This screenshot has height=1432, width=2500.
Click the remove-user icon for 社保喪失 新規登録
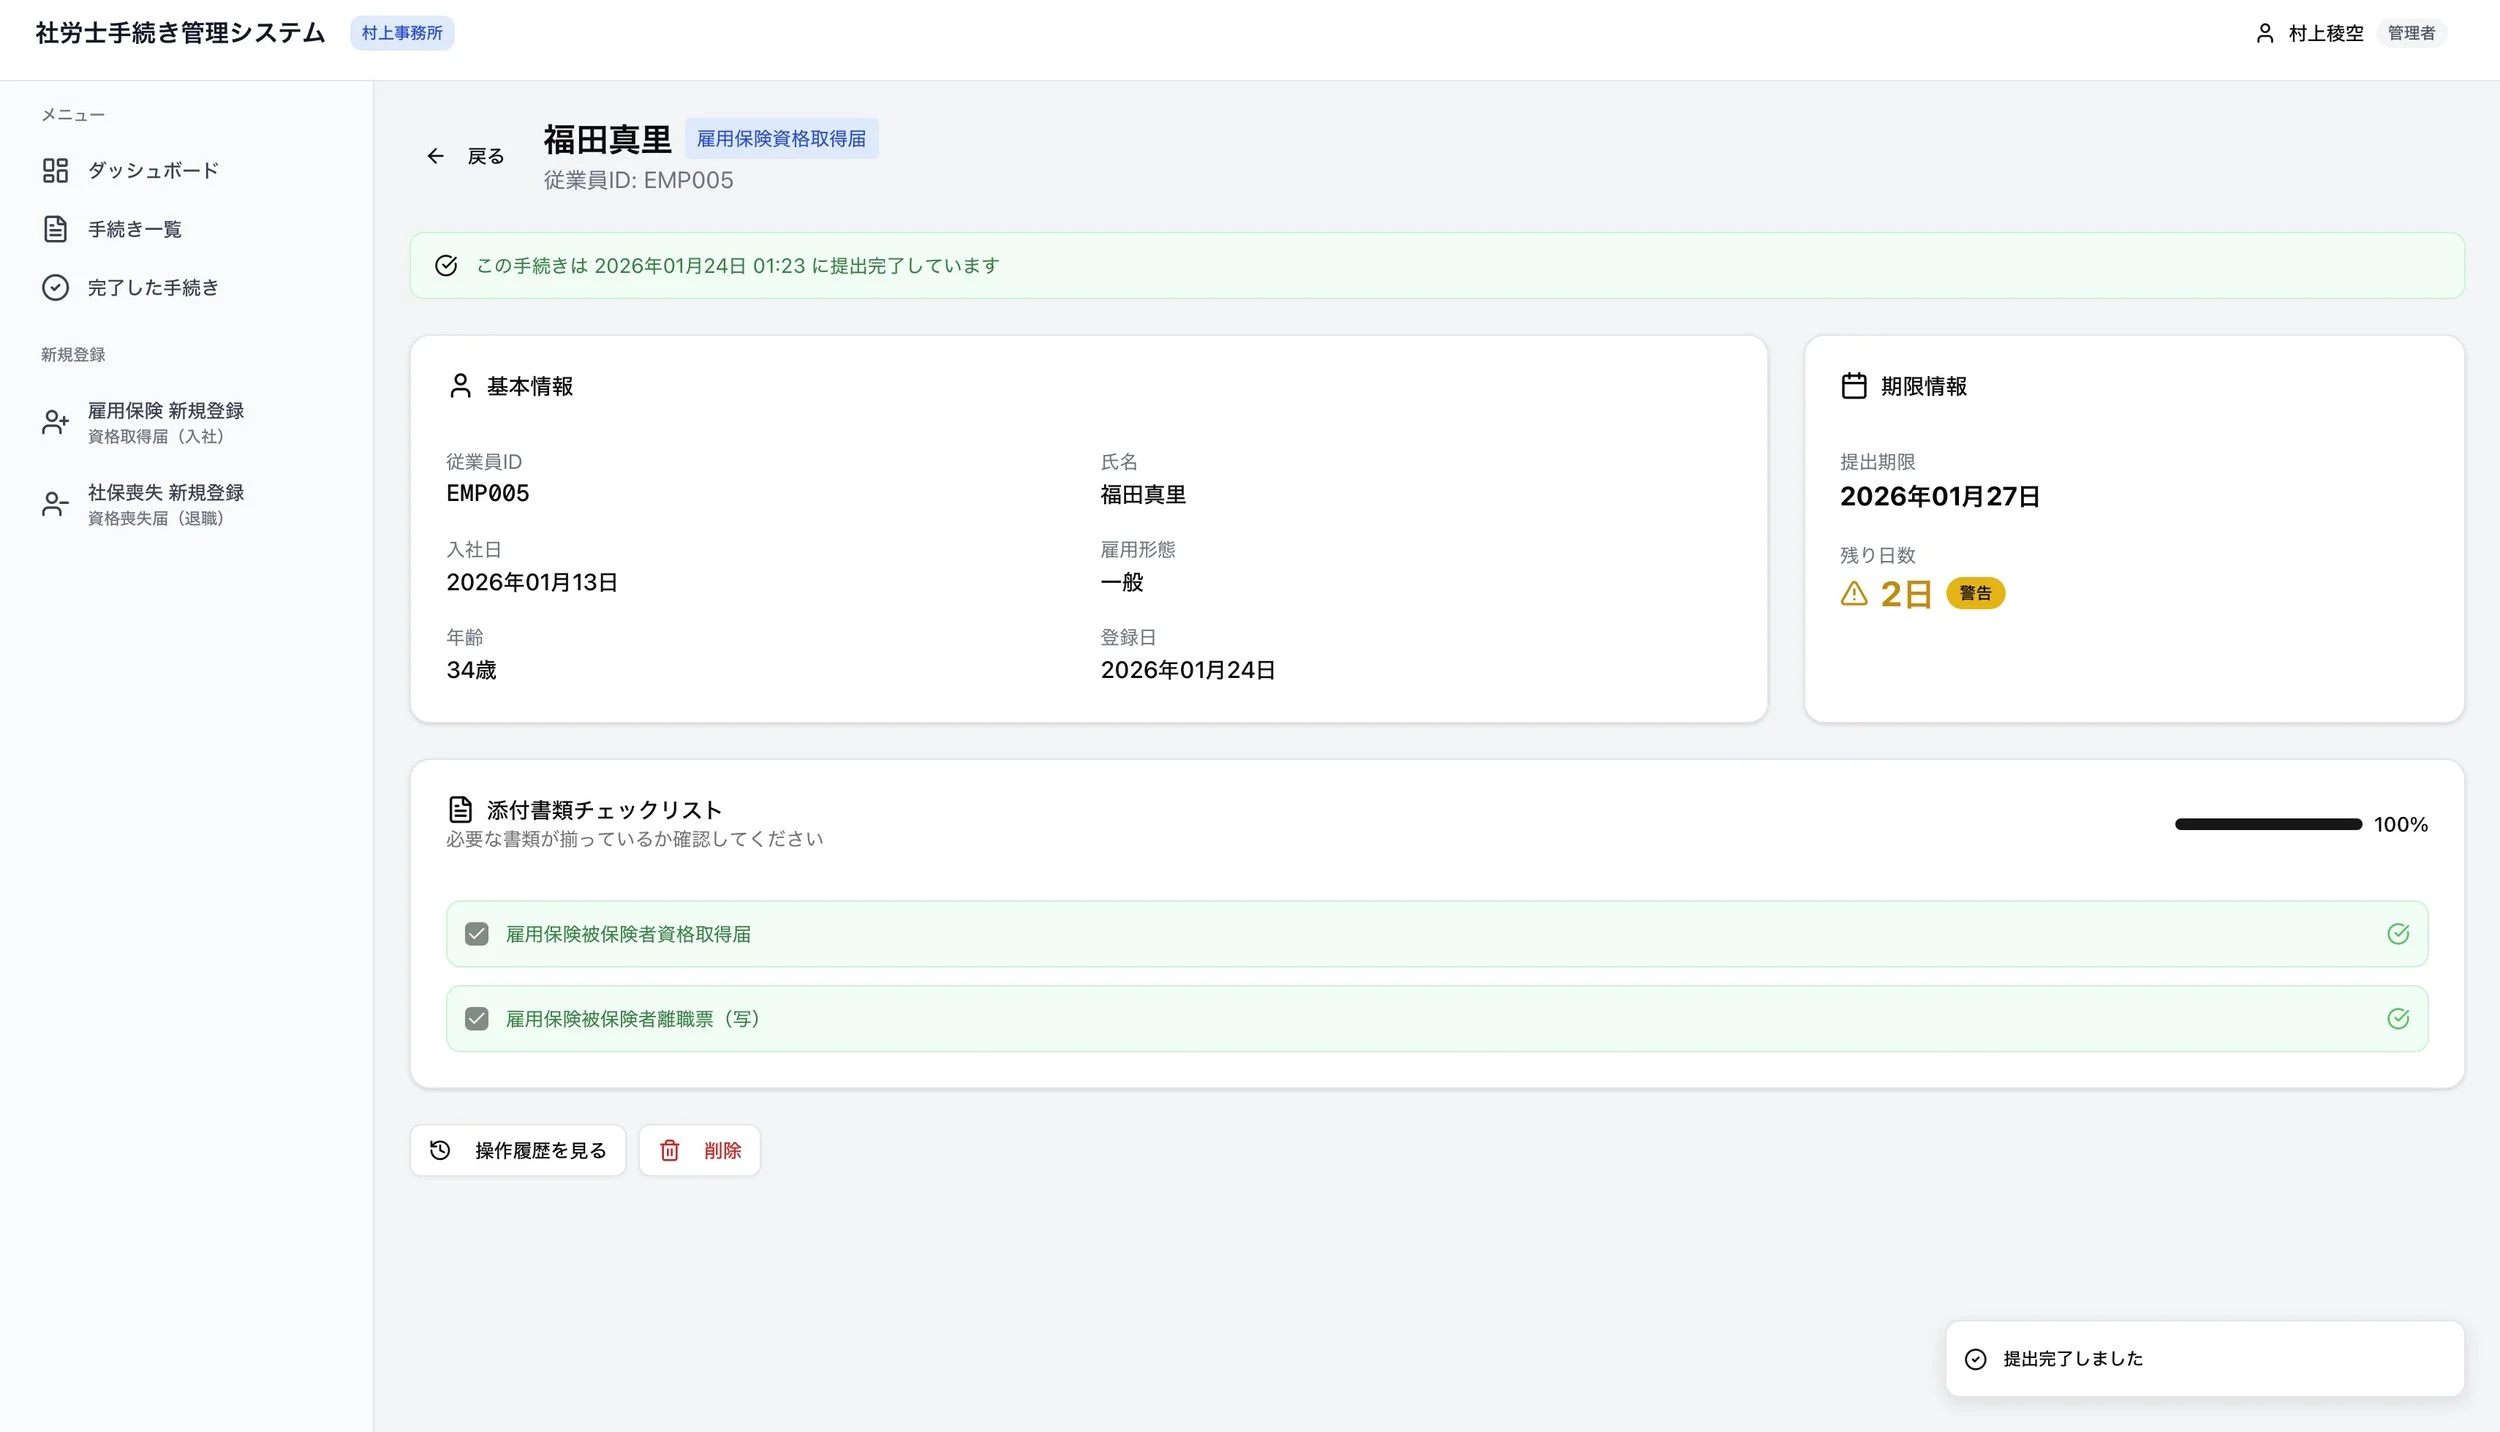click(x=55, y=504)
